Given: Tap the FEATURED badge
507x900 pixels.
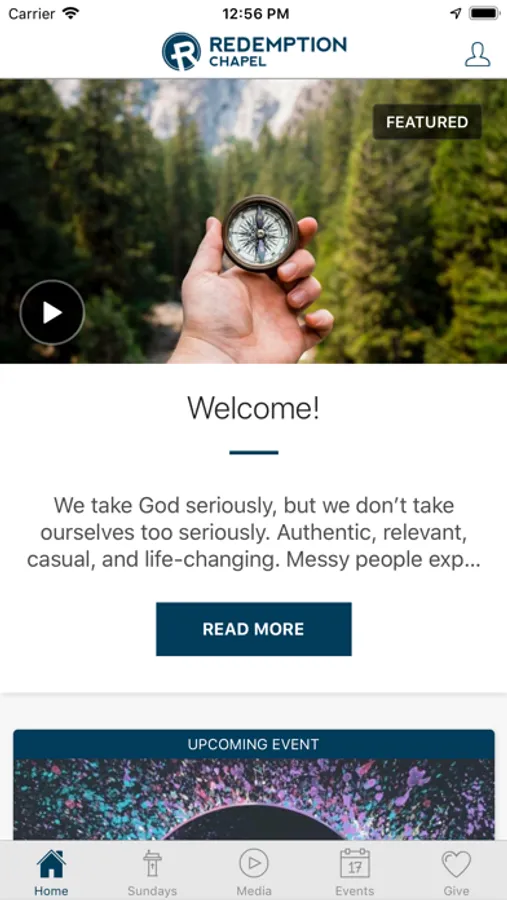Looking at the screenshot, I should click(x=427, y=122).
